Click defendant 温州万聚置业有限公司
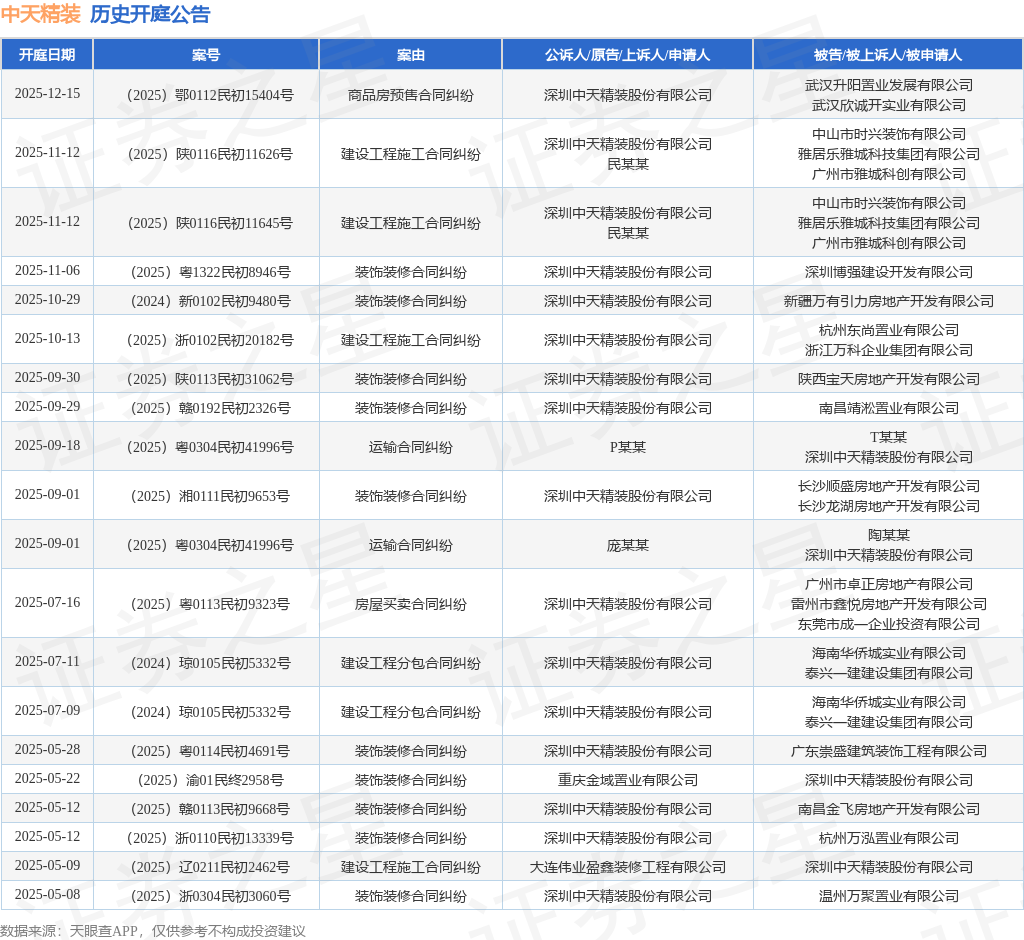This screenshot has width=1024, height=940. [889, 896]
